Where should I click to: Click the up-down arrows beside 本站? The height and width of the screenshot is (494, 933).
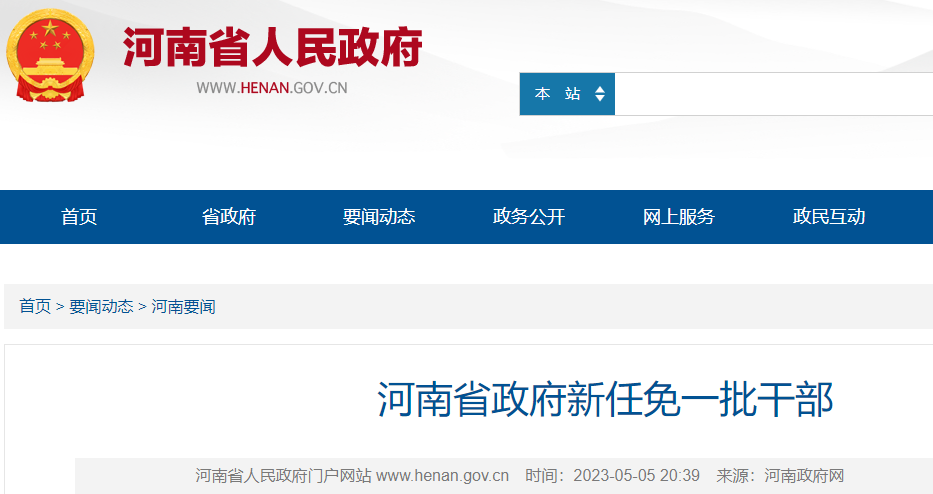click(600, 94)
